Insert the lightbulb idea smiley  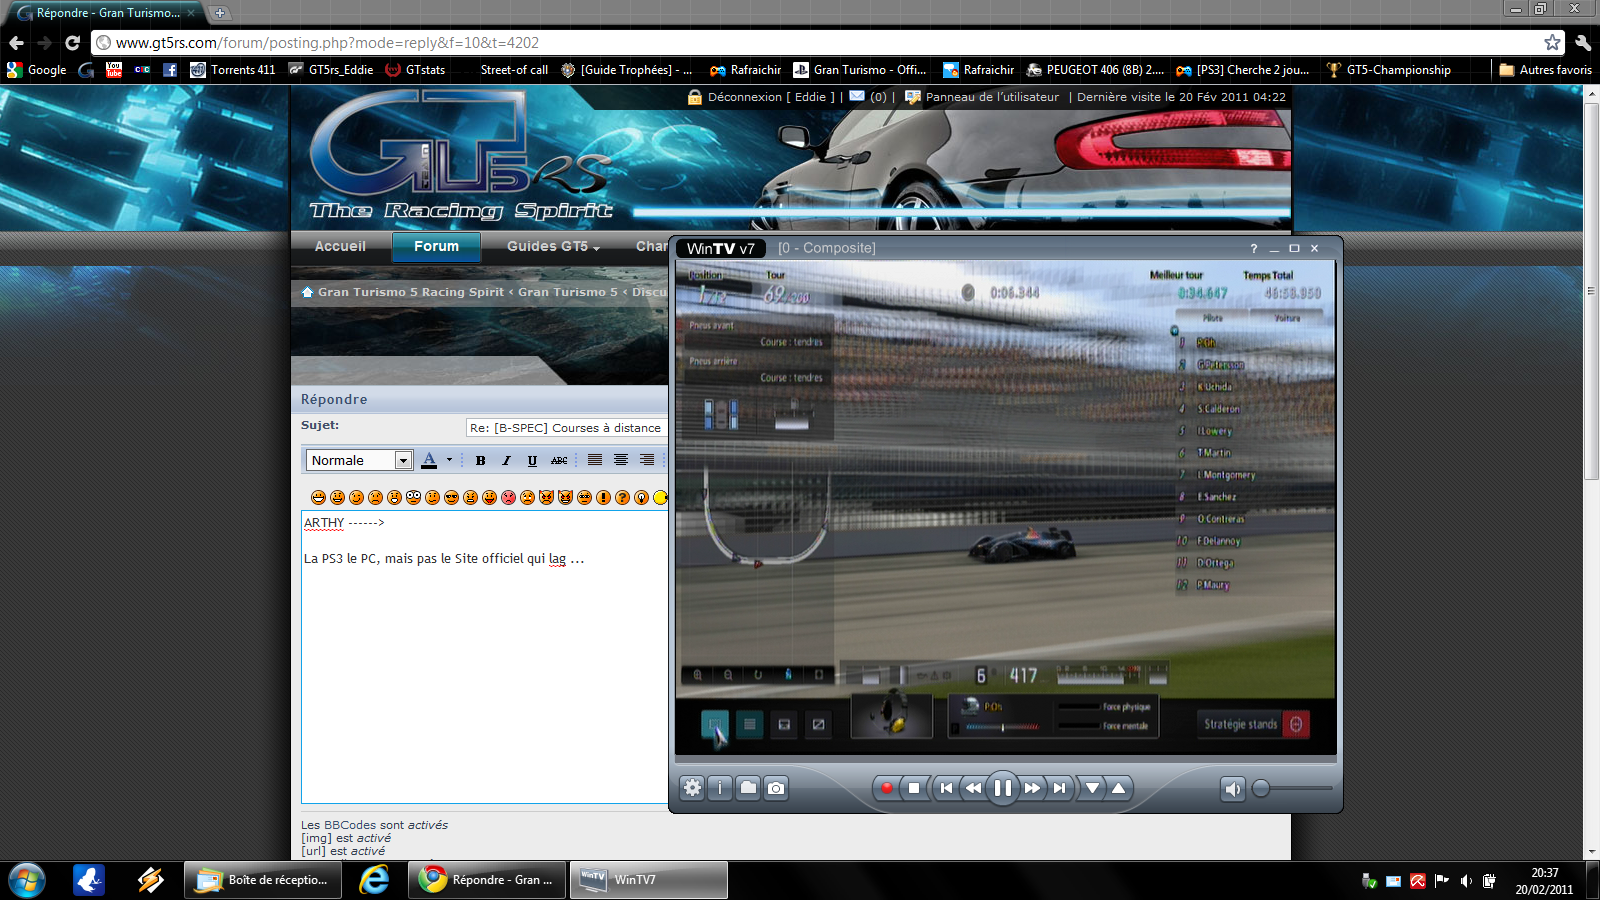(641, 497)
